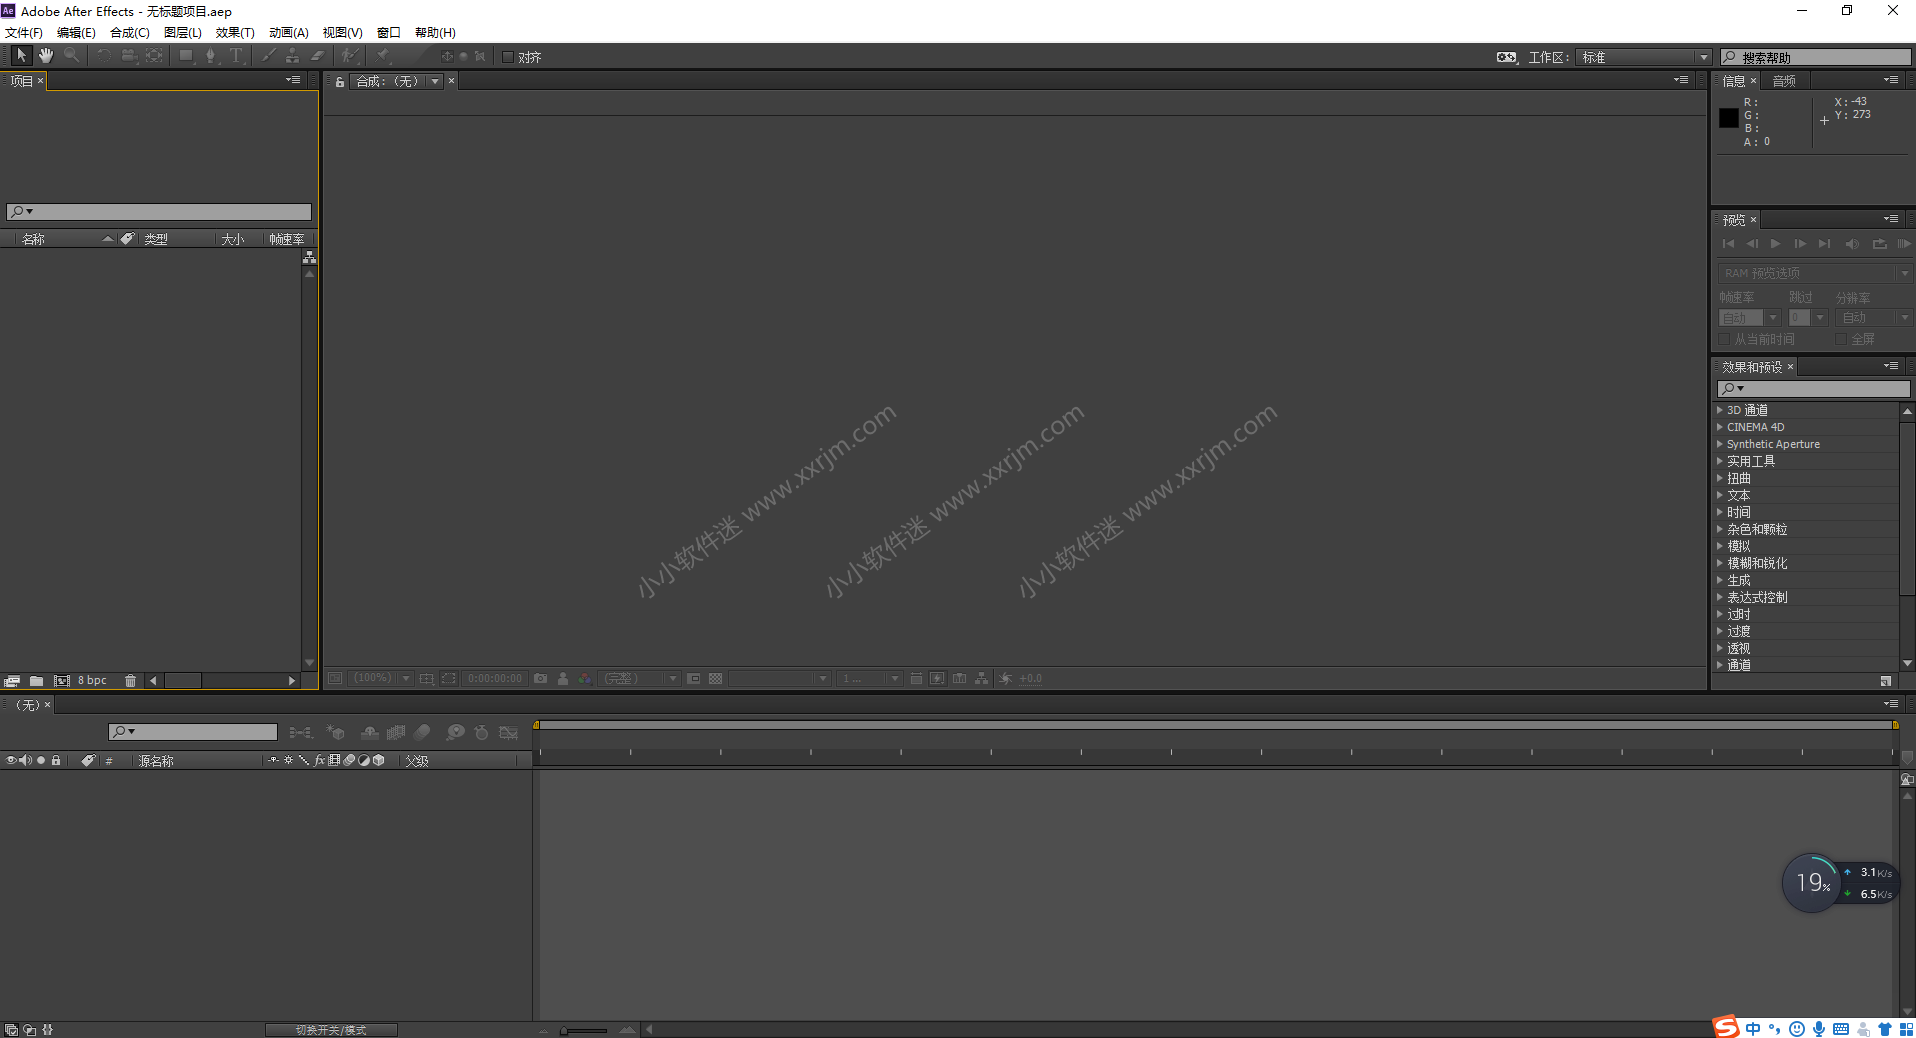The width and height of the screenshot is (1916, 1038).
Task: Select the Type text tool
Action: [x=236, y=56]
